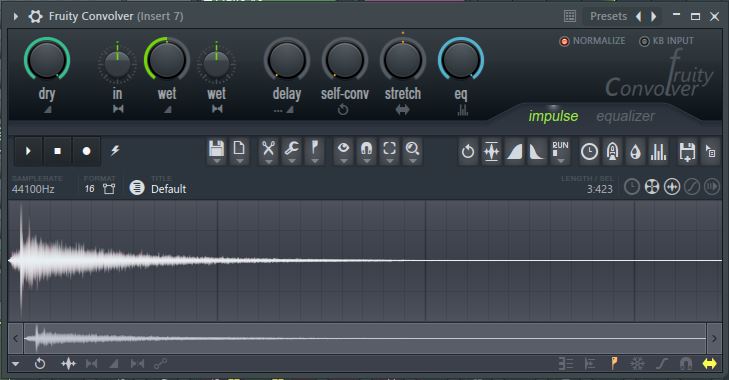Open the equalize bars tool
Screen dimensions: 729x380
(658, 151)
